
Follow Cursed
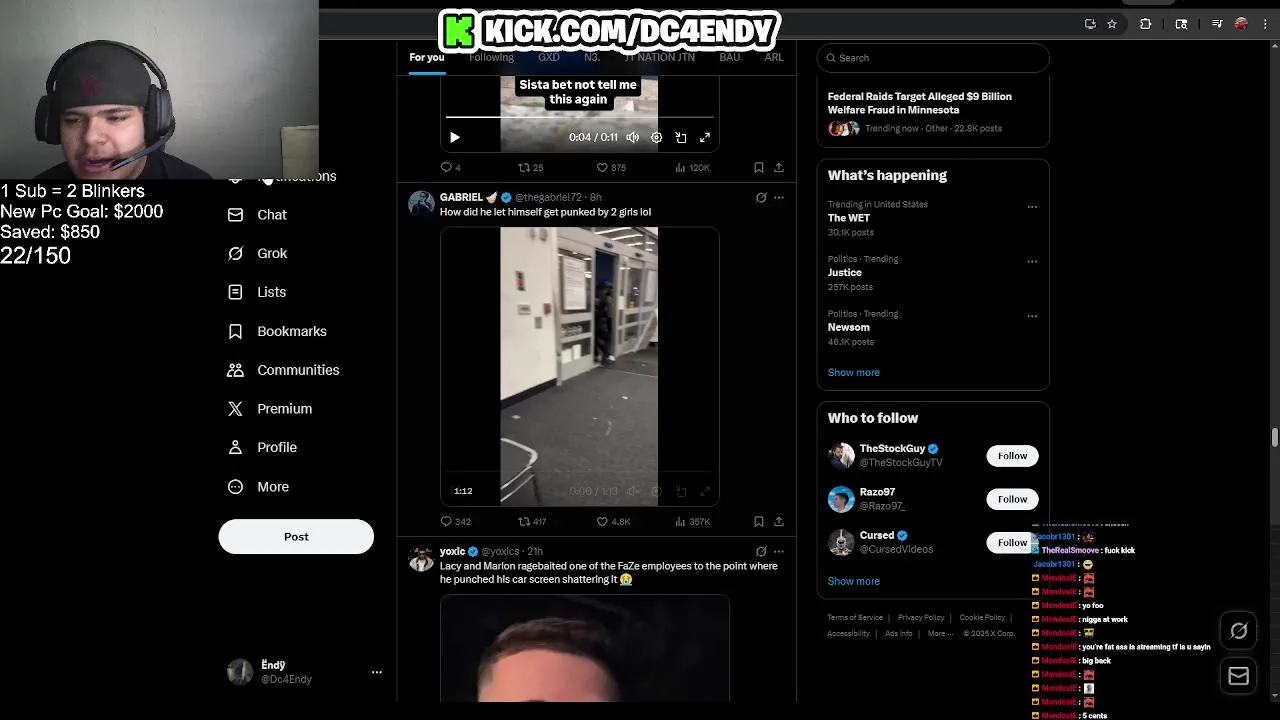(1012, 542)
